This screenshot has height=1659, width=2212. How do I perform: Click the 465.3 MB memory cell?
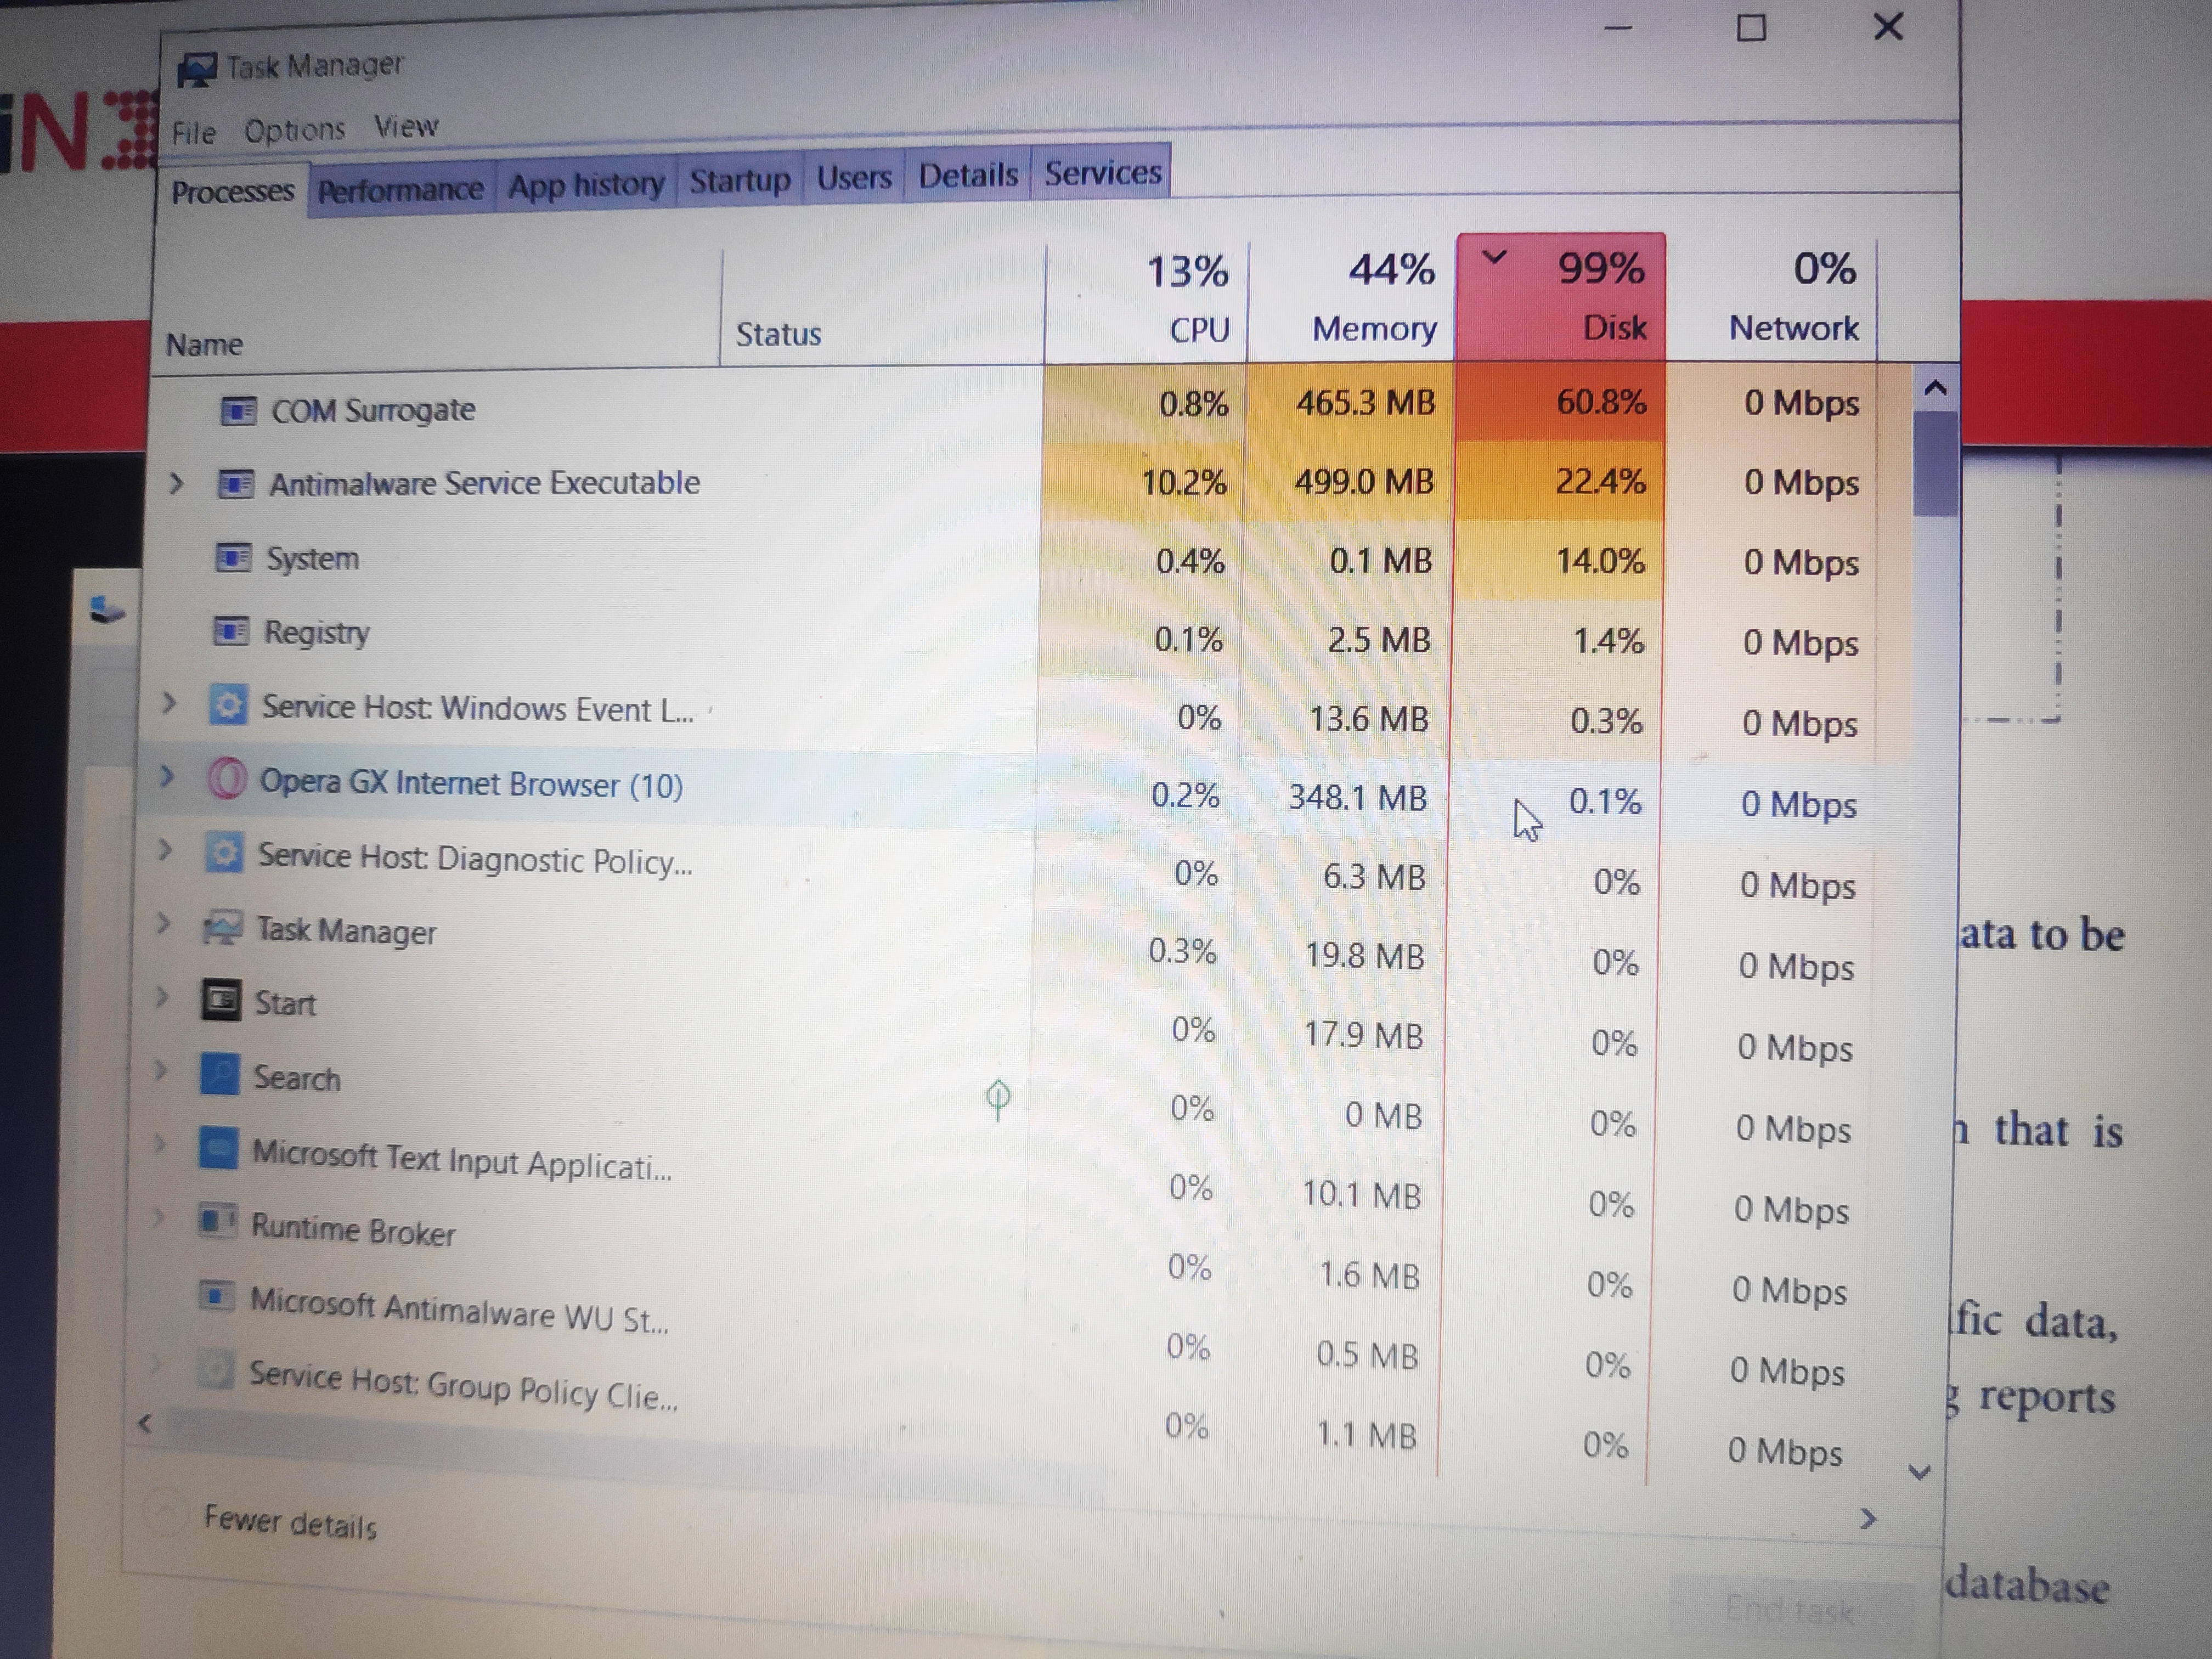pyautogui.click(x=1351, y=403)
